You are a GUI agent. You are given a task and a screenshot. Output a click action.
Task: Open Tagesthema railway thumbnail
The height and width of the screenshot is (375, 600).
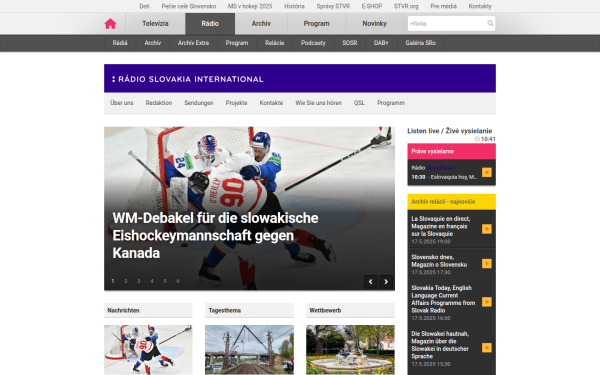point(249,350)
